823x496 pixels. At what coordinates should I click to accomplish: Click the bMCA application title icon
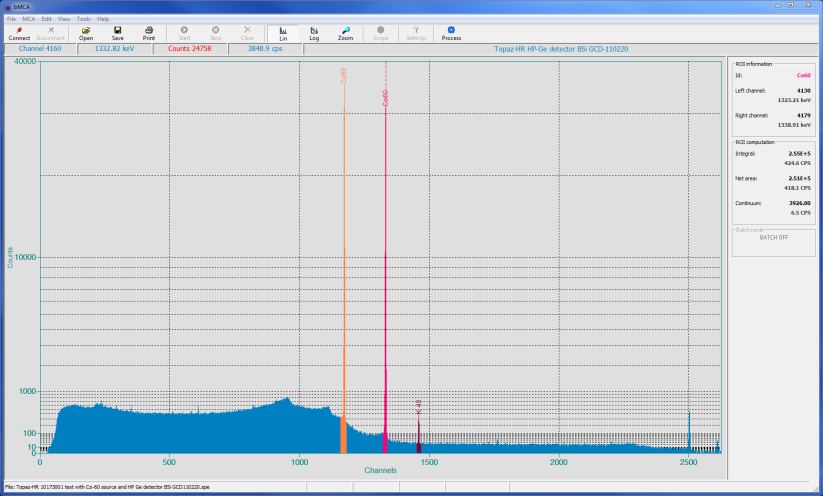pos(8,7)
